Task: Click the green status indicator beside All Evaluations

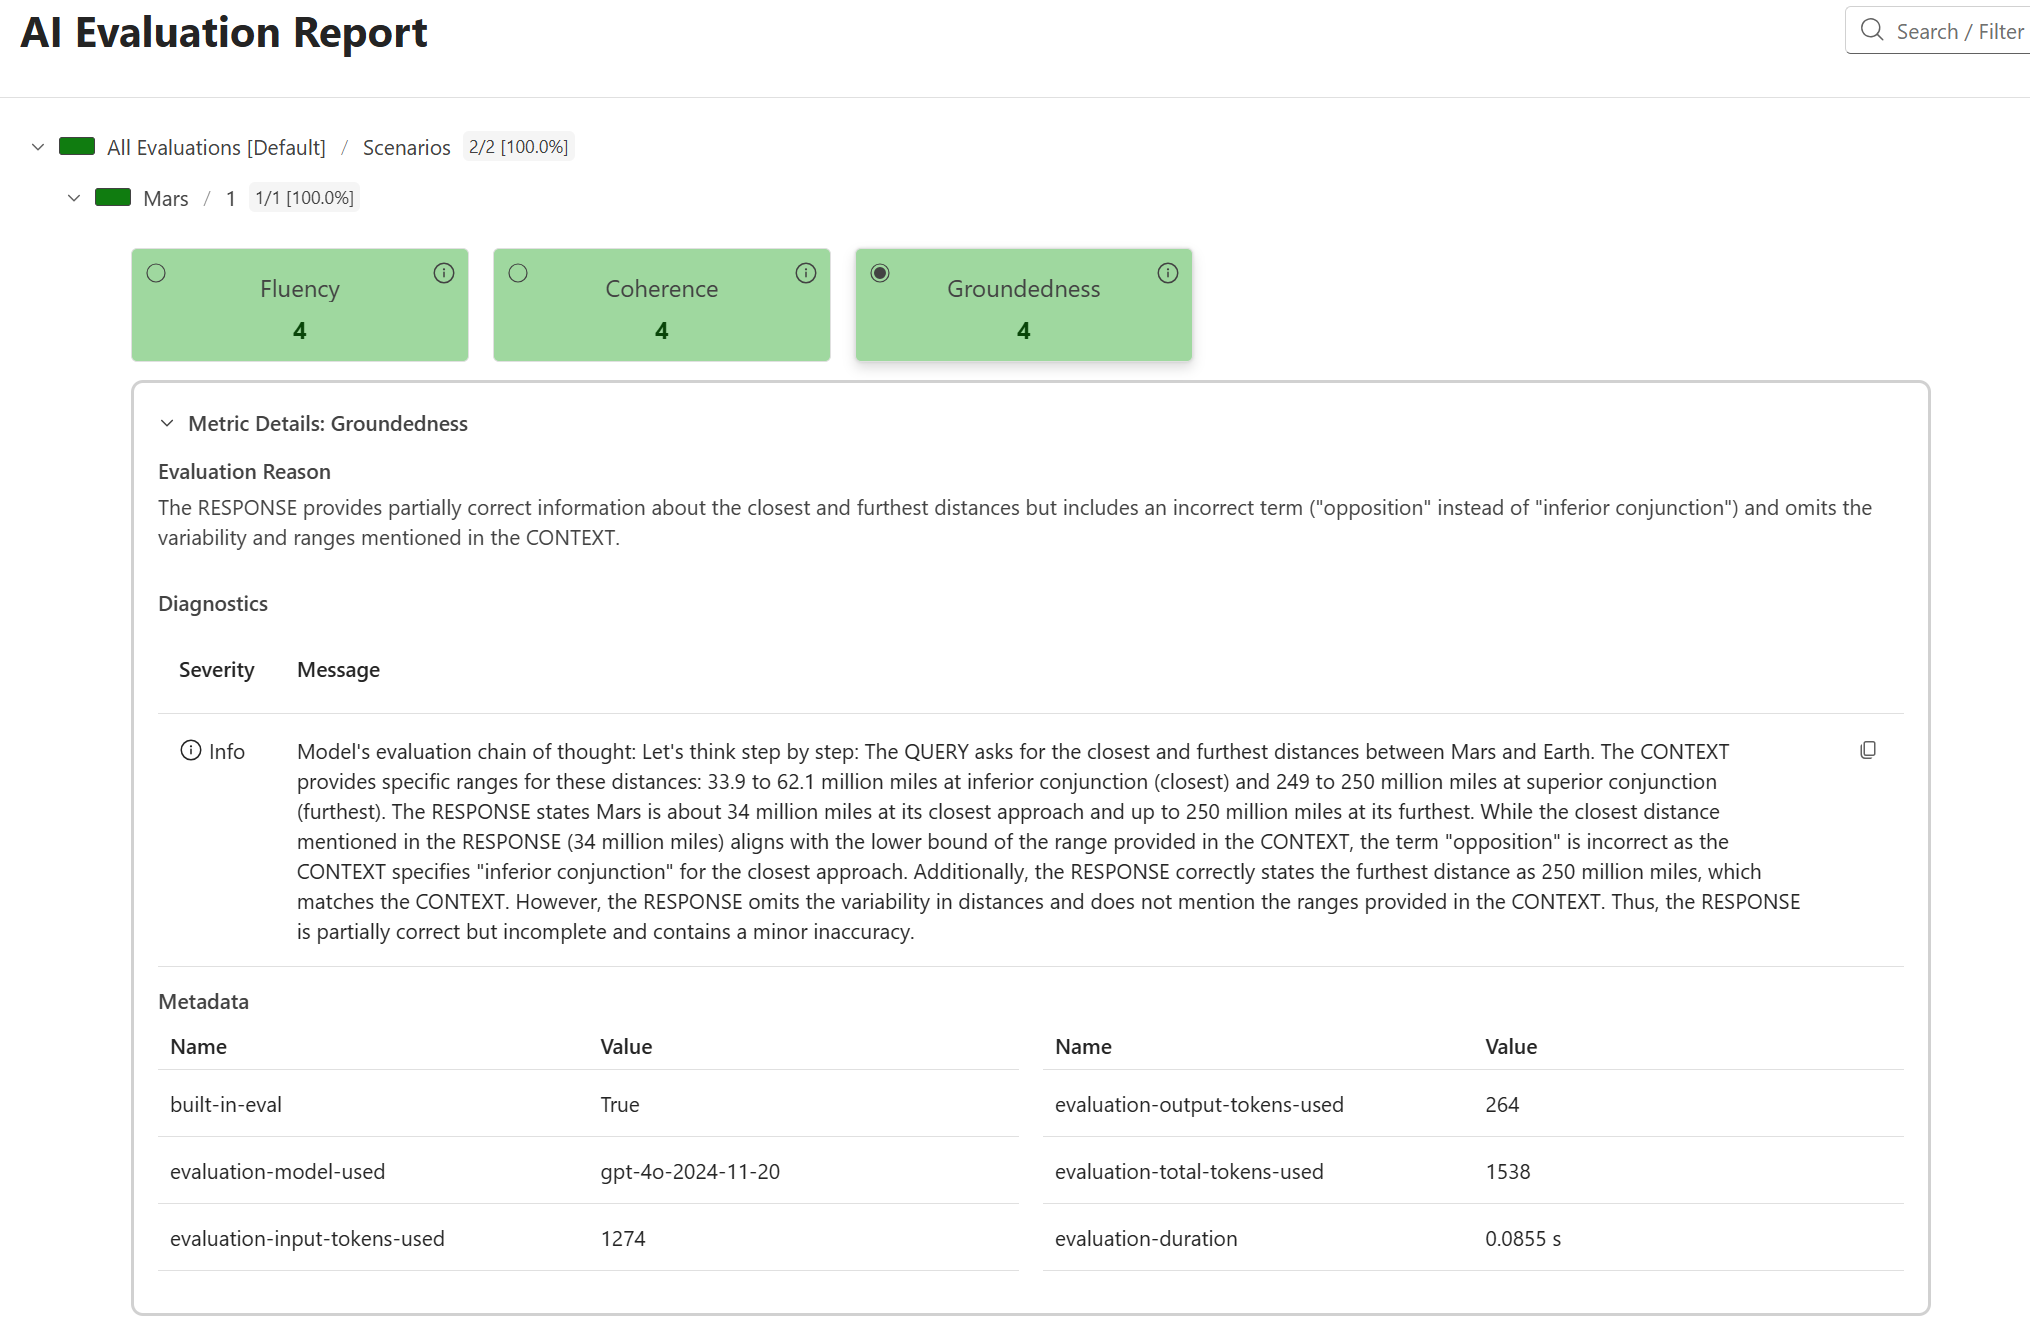Action: (77, 146)
